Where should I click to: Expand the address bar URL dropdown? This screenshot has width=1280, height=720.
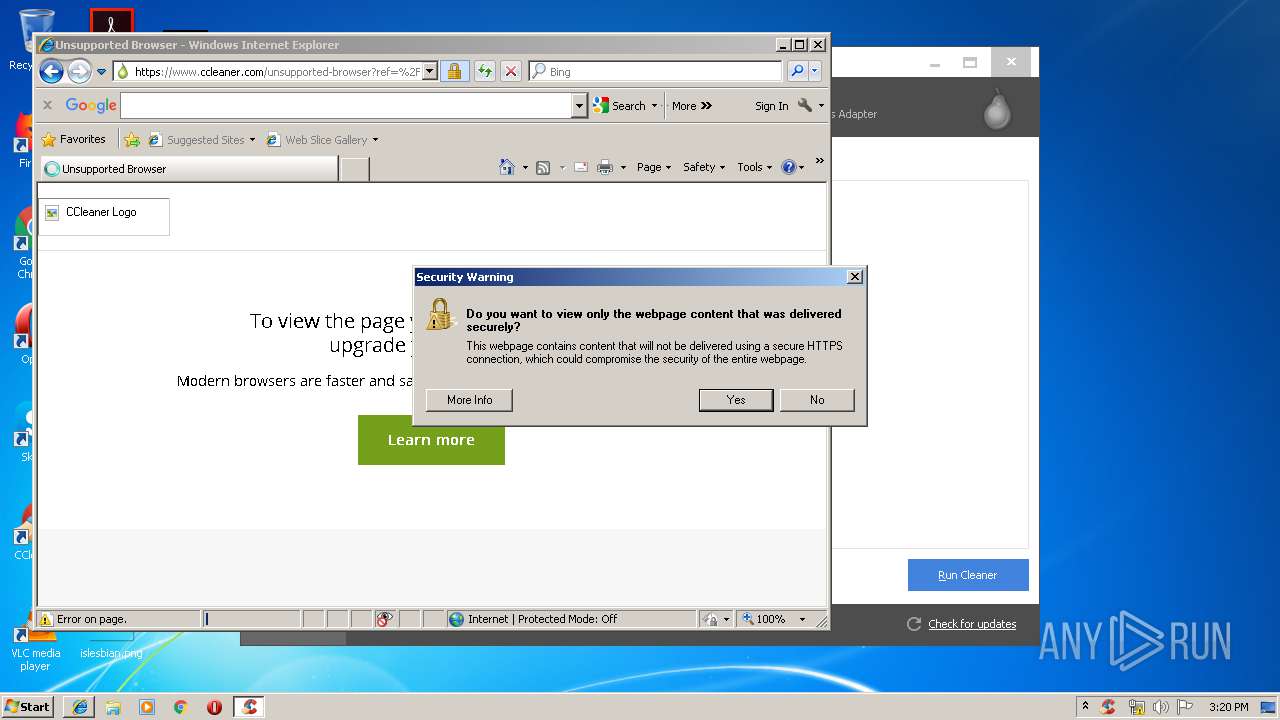pos(430,71)
